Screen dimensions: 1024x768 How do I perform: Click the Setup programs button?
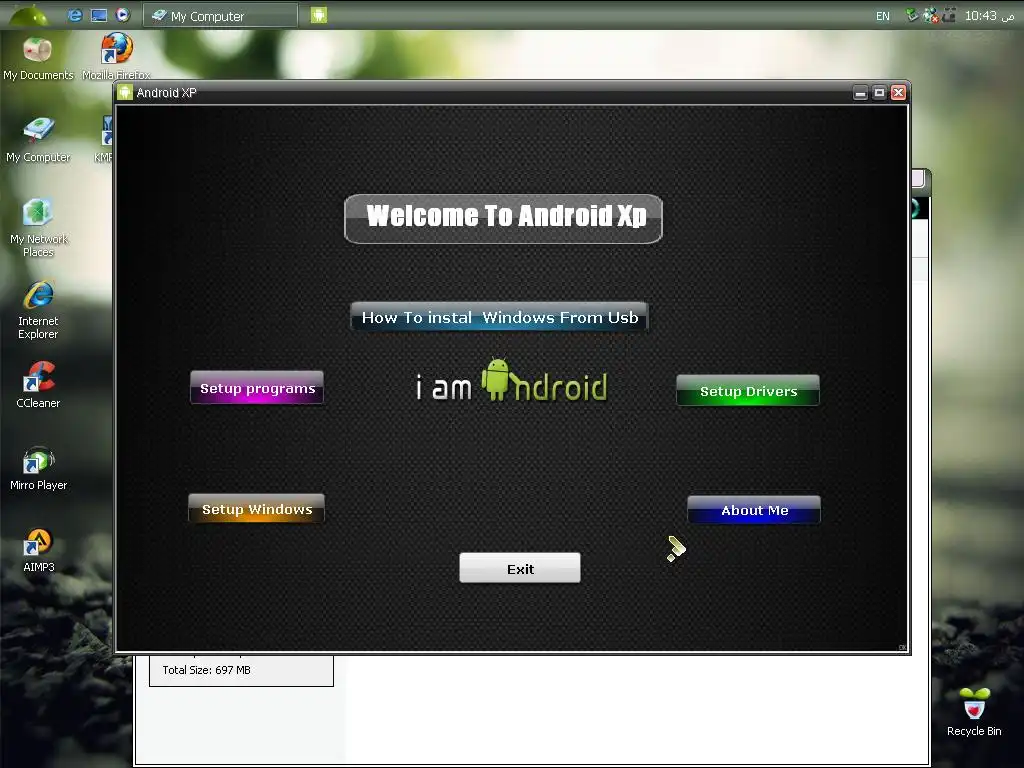click(257, 388)
